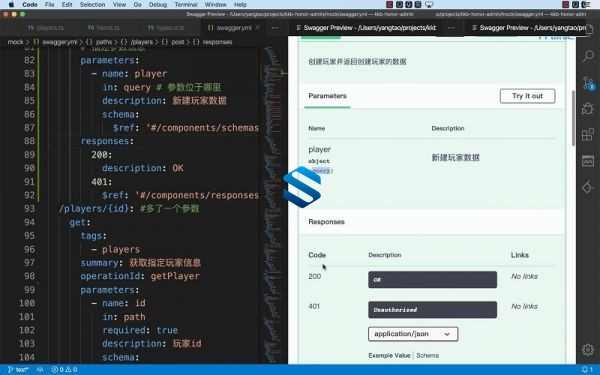Click 'No links' text for the 200 row
The height and width of the screenshot is (375, 600).
click(524, 276)
